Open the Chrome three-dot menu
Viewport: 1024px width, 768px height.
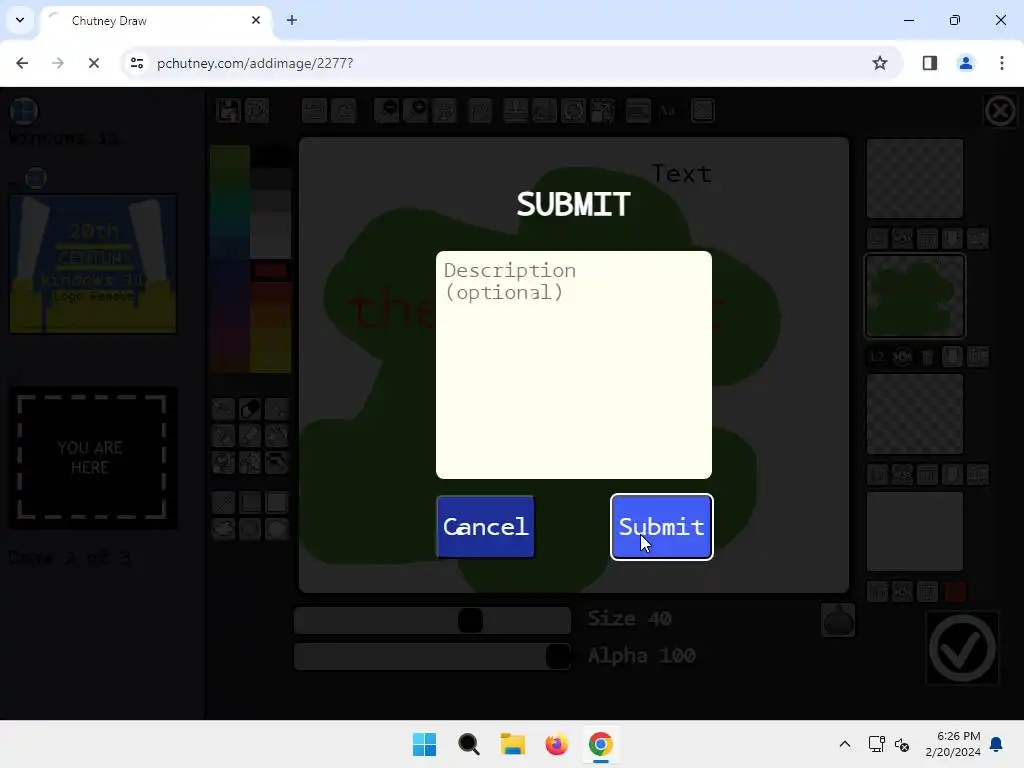tap(1001, 63)
